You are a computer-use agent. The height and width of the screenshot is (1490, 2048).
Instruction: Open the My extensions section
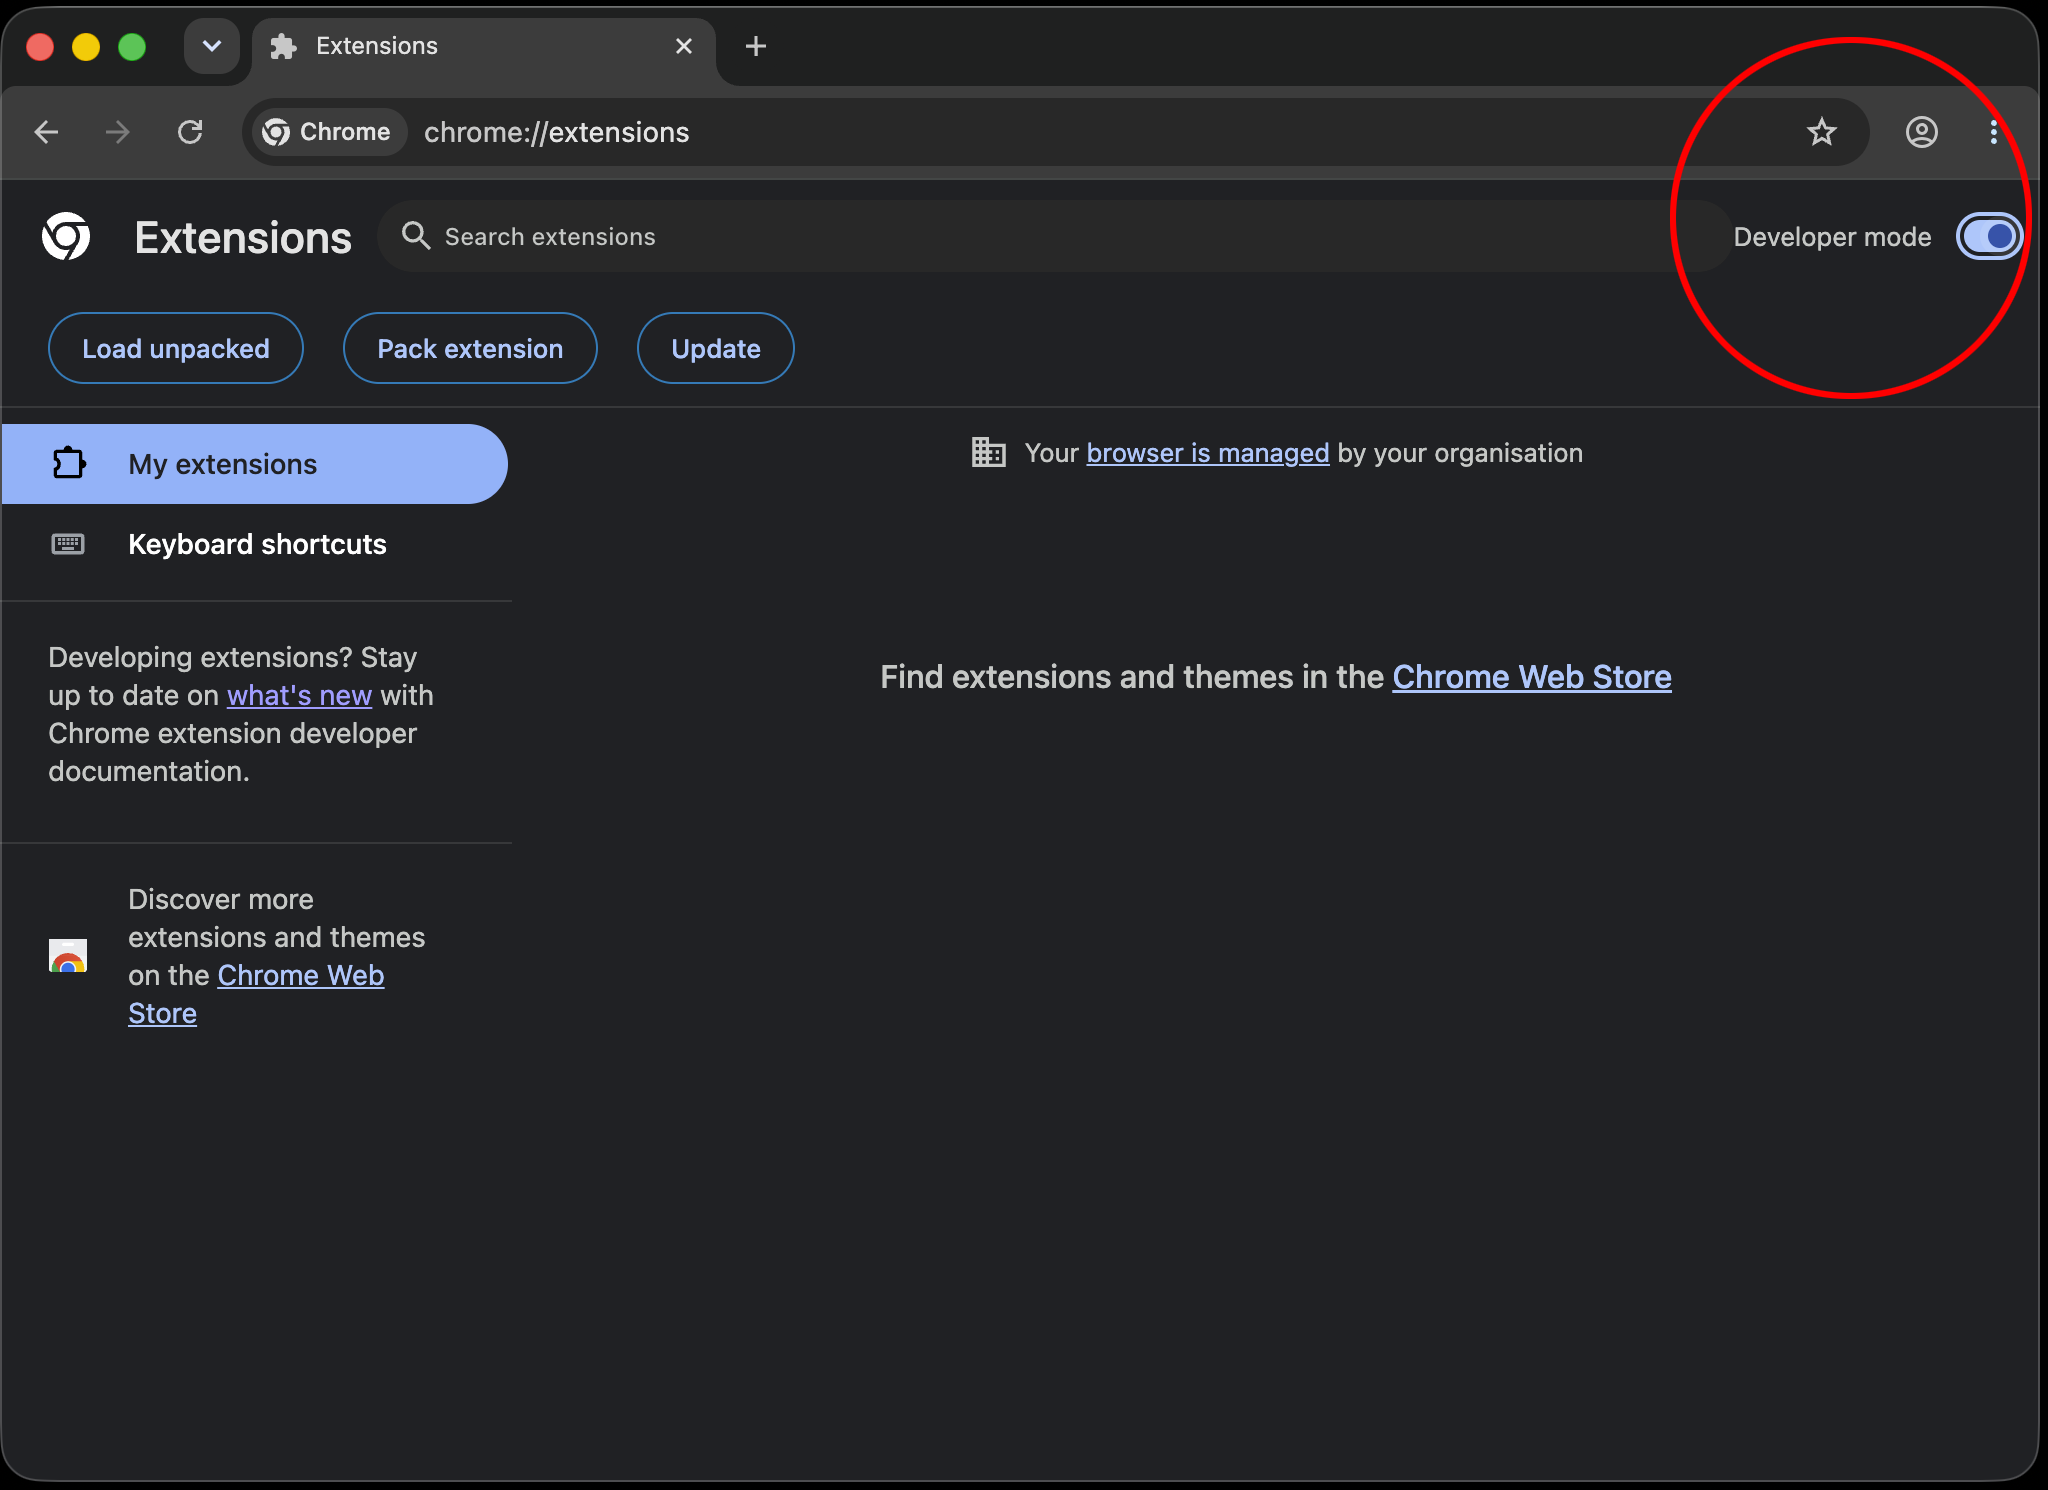[254, 464]
